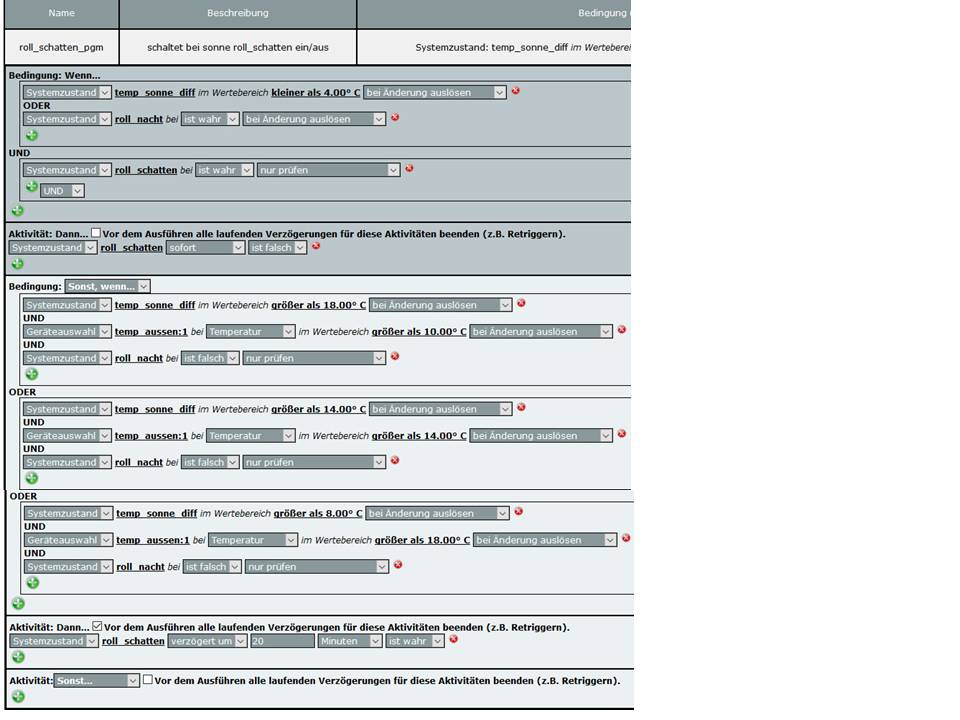The height and width of the screenshot is (720, 960).
Task: Add activity below verzögert um 20 Minuten row
Action: 18,657
